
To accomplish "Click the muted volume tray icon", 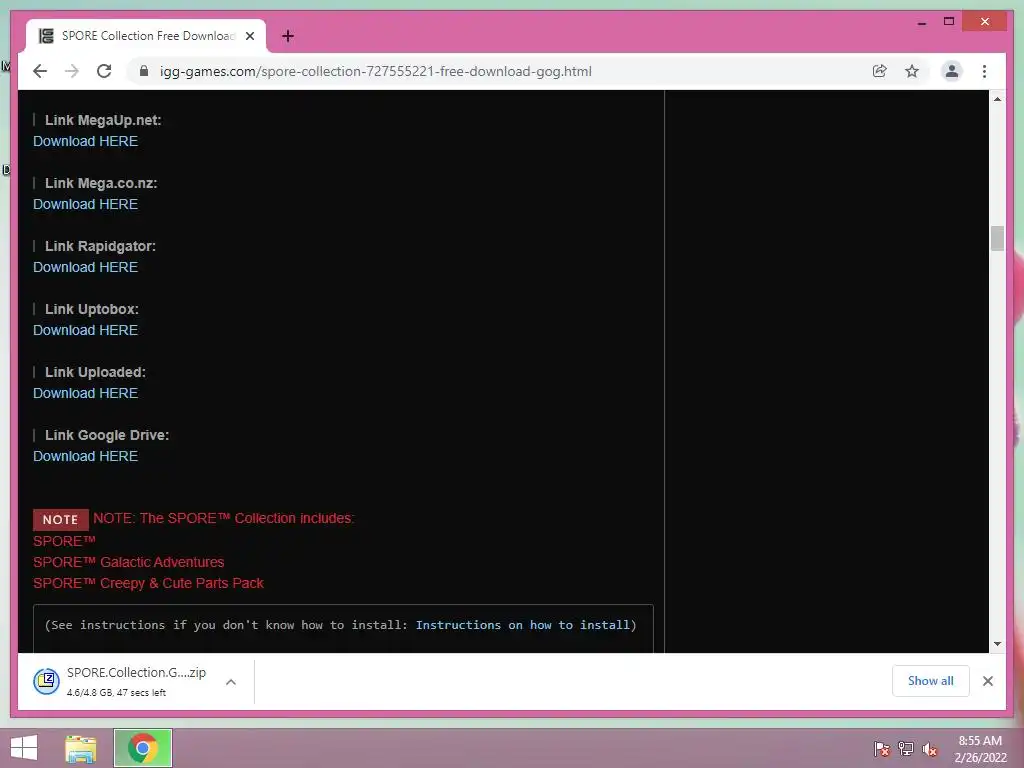I will 930,749.
